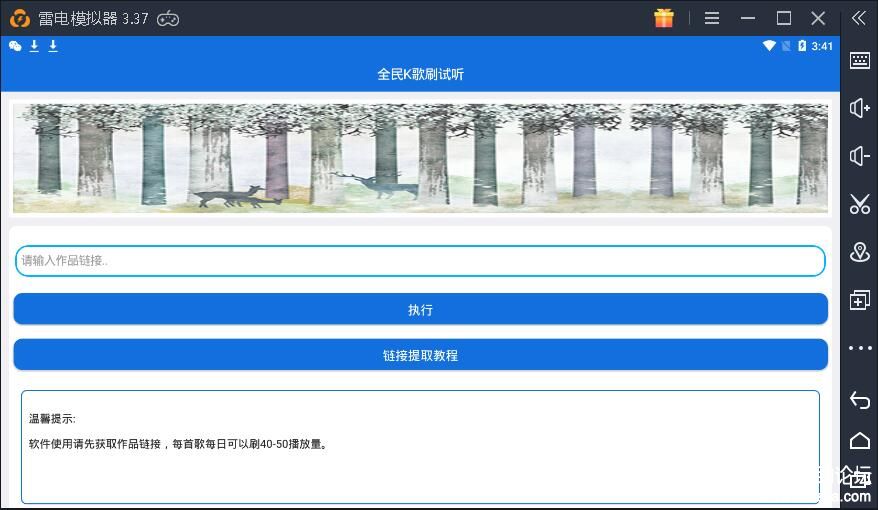Open the gamepad controller settings icon
This screenshot has width=878, height=510.
[168, 19]
